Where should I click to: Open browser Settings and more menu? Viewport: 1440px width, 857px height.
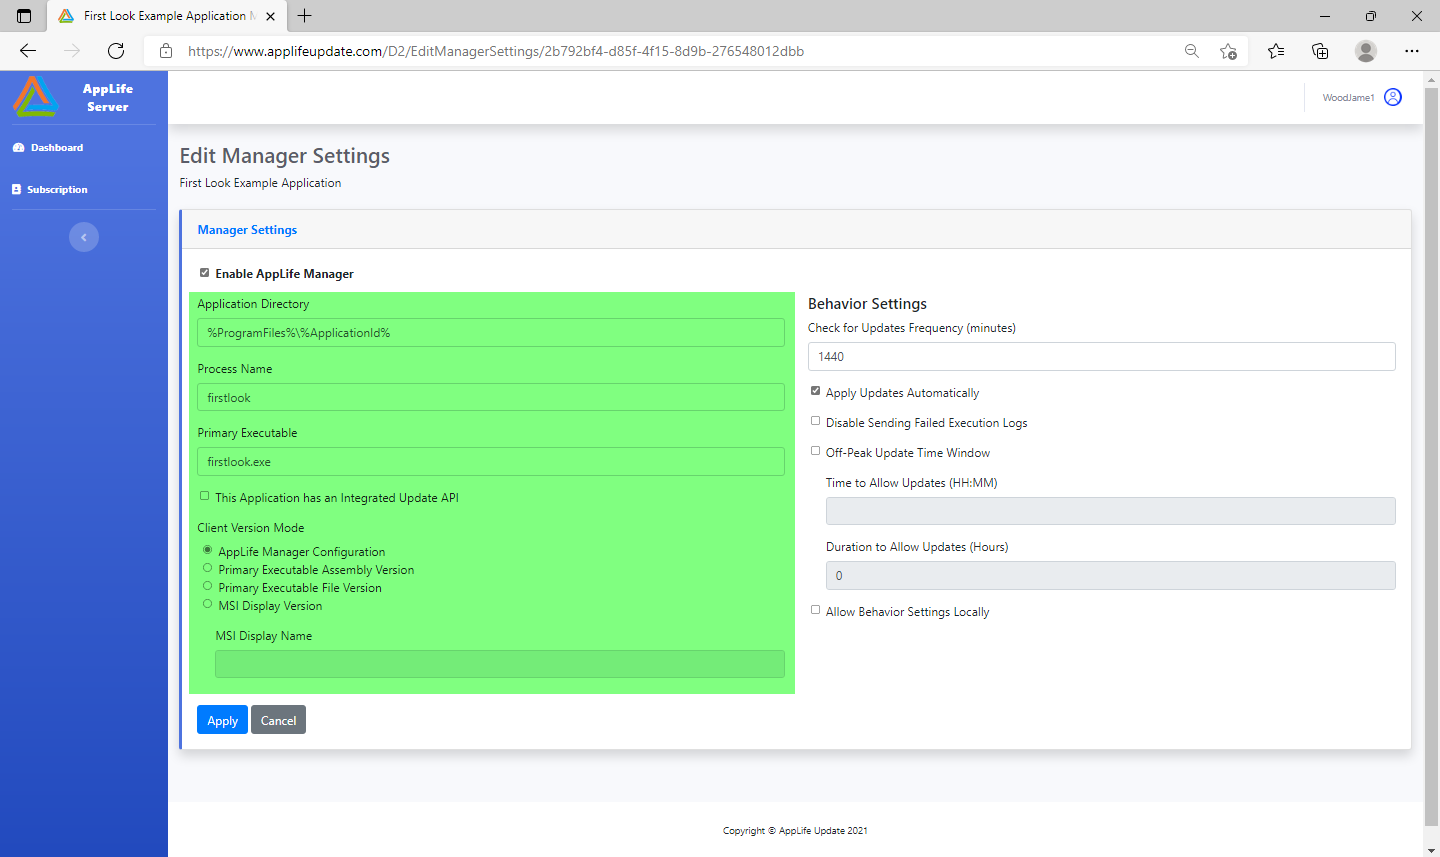1412,51
